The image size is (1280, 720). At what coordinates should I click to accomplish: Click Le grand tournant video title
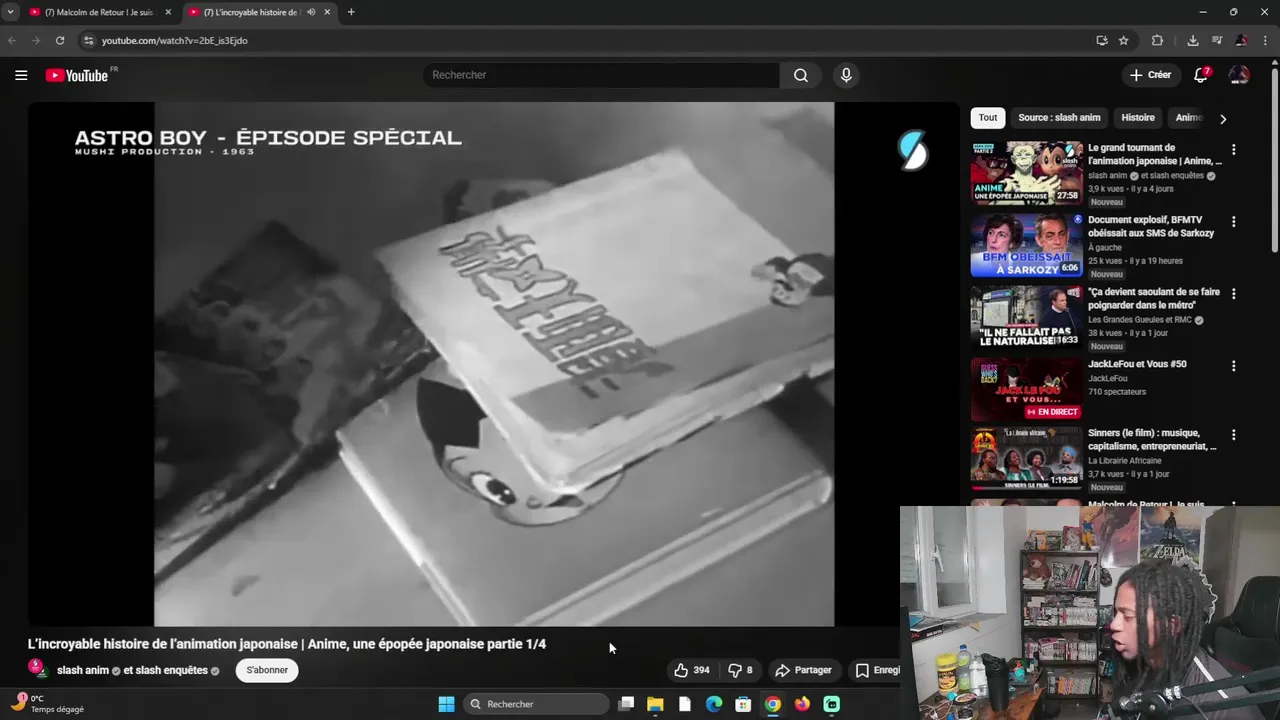1155,154
